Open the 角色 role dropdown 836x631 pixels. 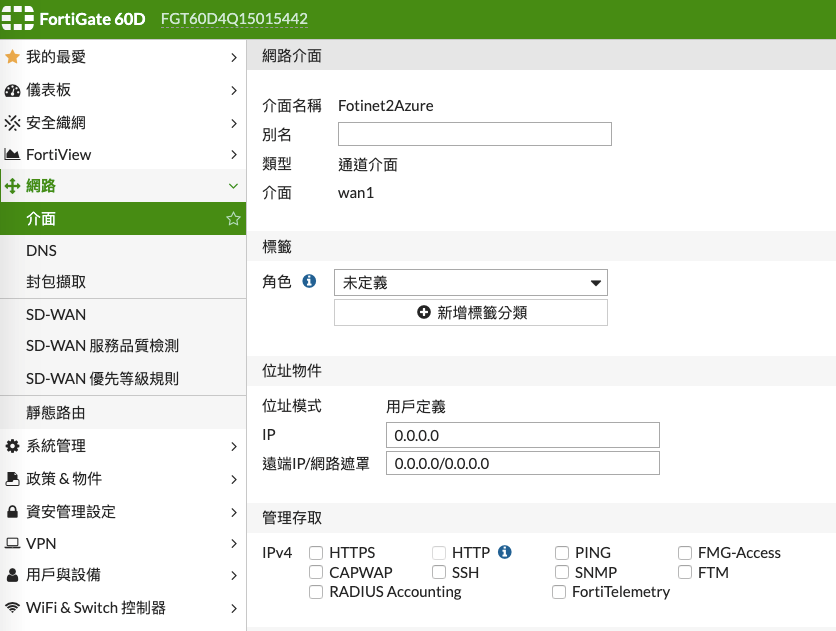tap(471, 282)
